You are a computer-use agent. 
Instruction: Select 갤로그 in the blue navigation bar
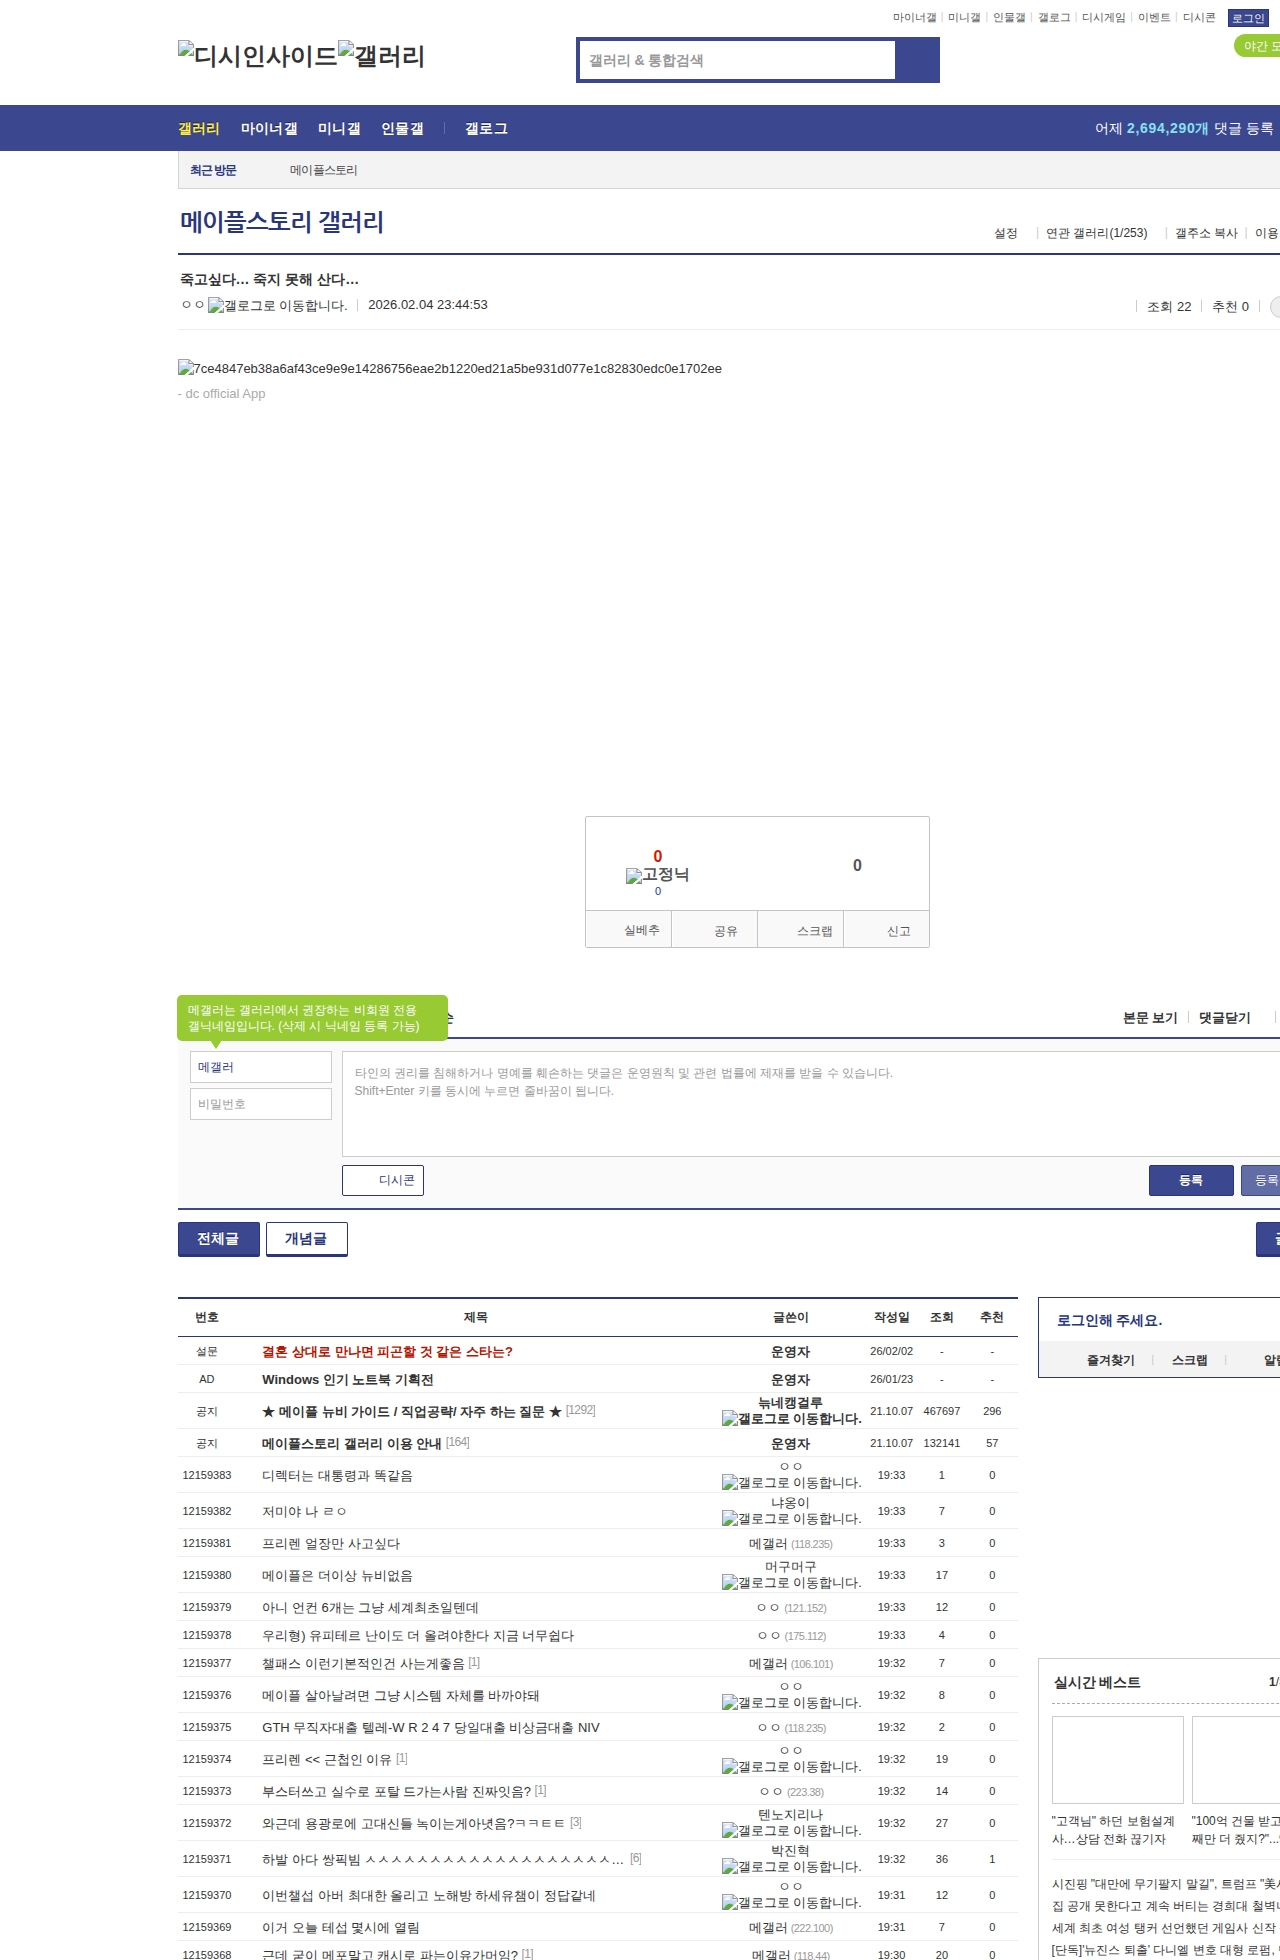pyautogui.click(x=486, y=129)
